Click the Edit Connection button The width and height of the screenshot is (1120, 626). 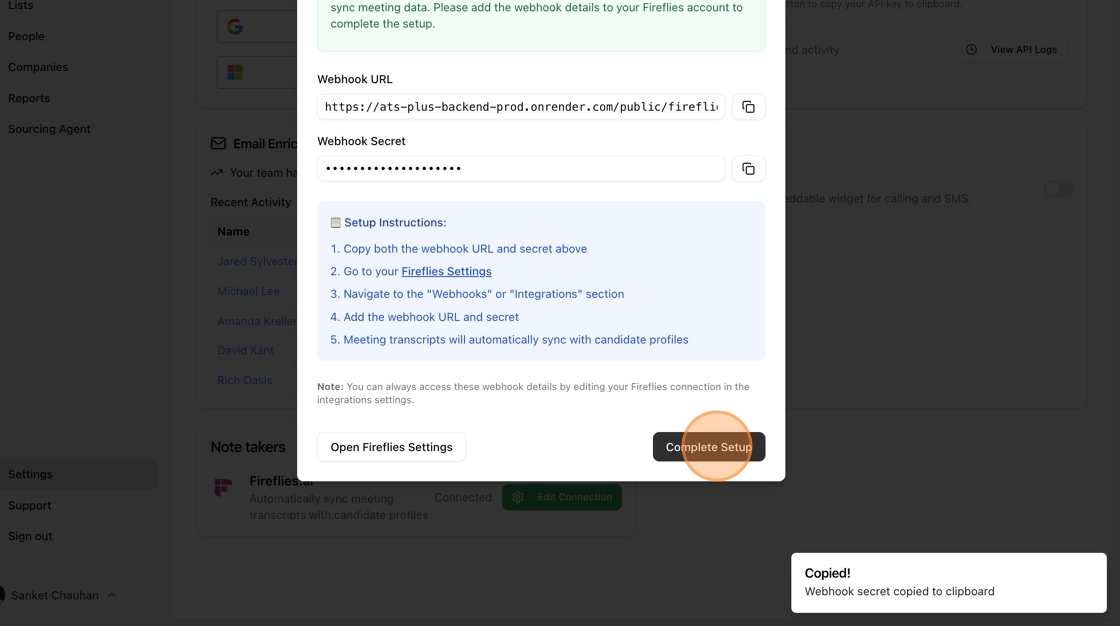tap(561, 497)
